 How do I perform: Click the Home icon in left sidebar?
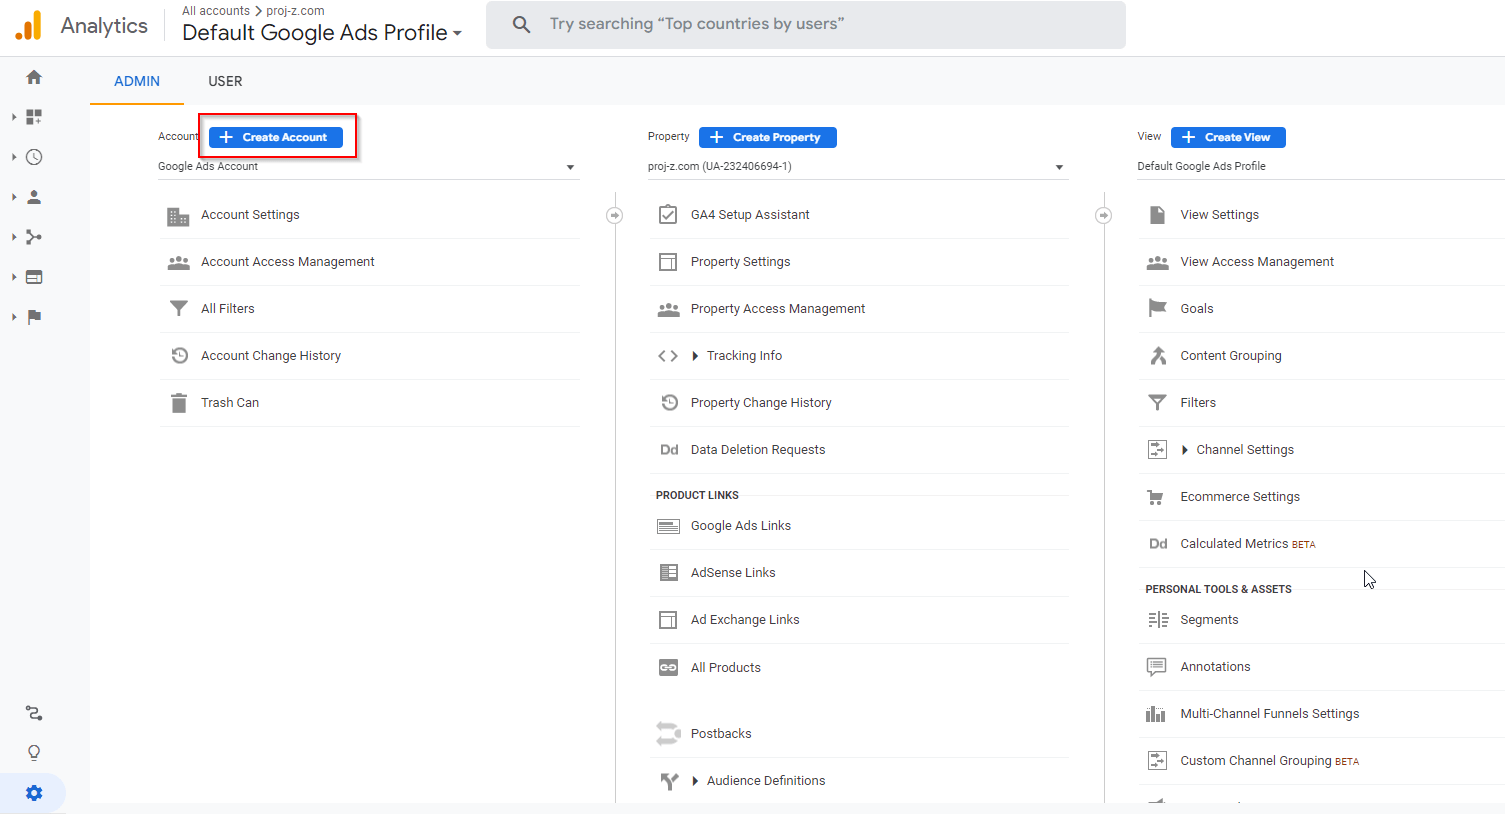pyautogui.click(x=34, y=77)
